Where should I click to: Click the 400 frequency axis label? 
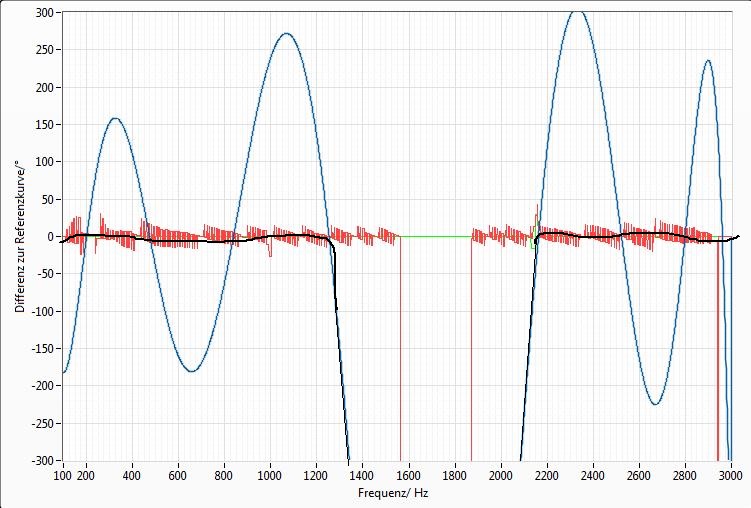(x=132, y=476)
